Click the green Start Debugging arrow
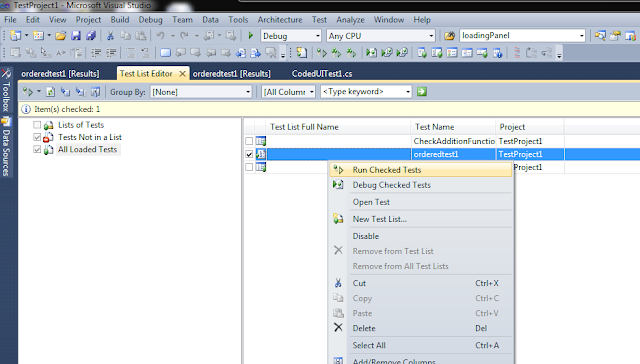 click(x=251, y=36)
